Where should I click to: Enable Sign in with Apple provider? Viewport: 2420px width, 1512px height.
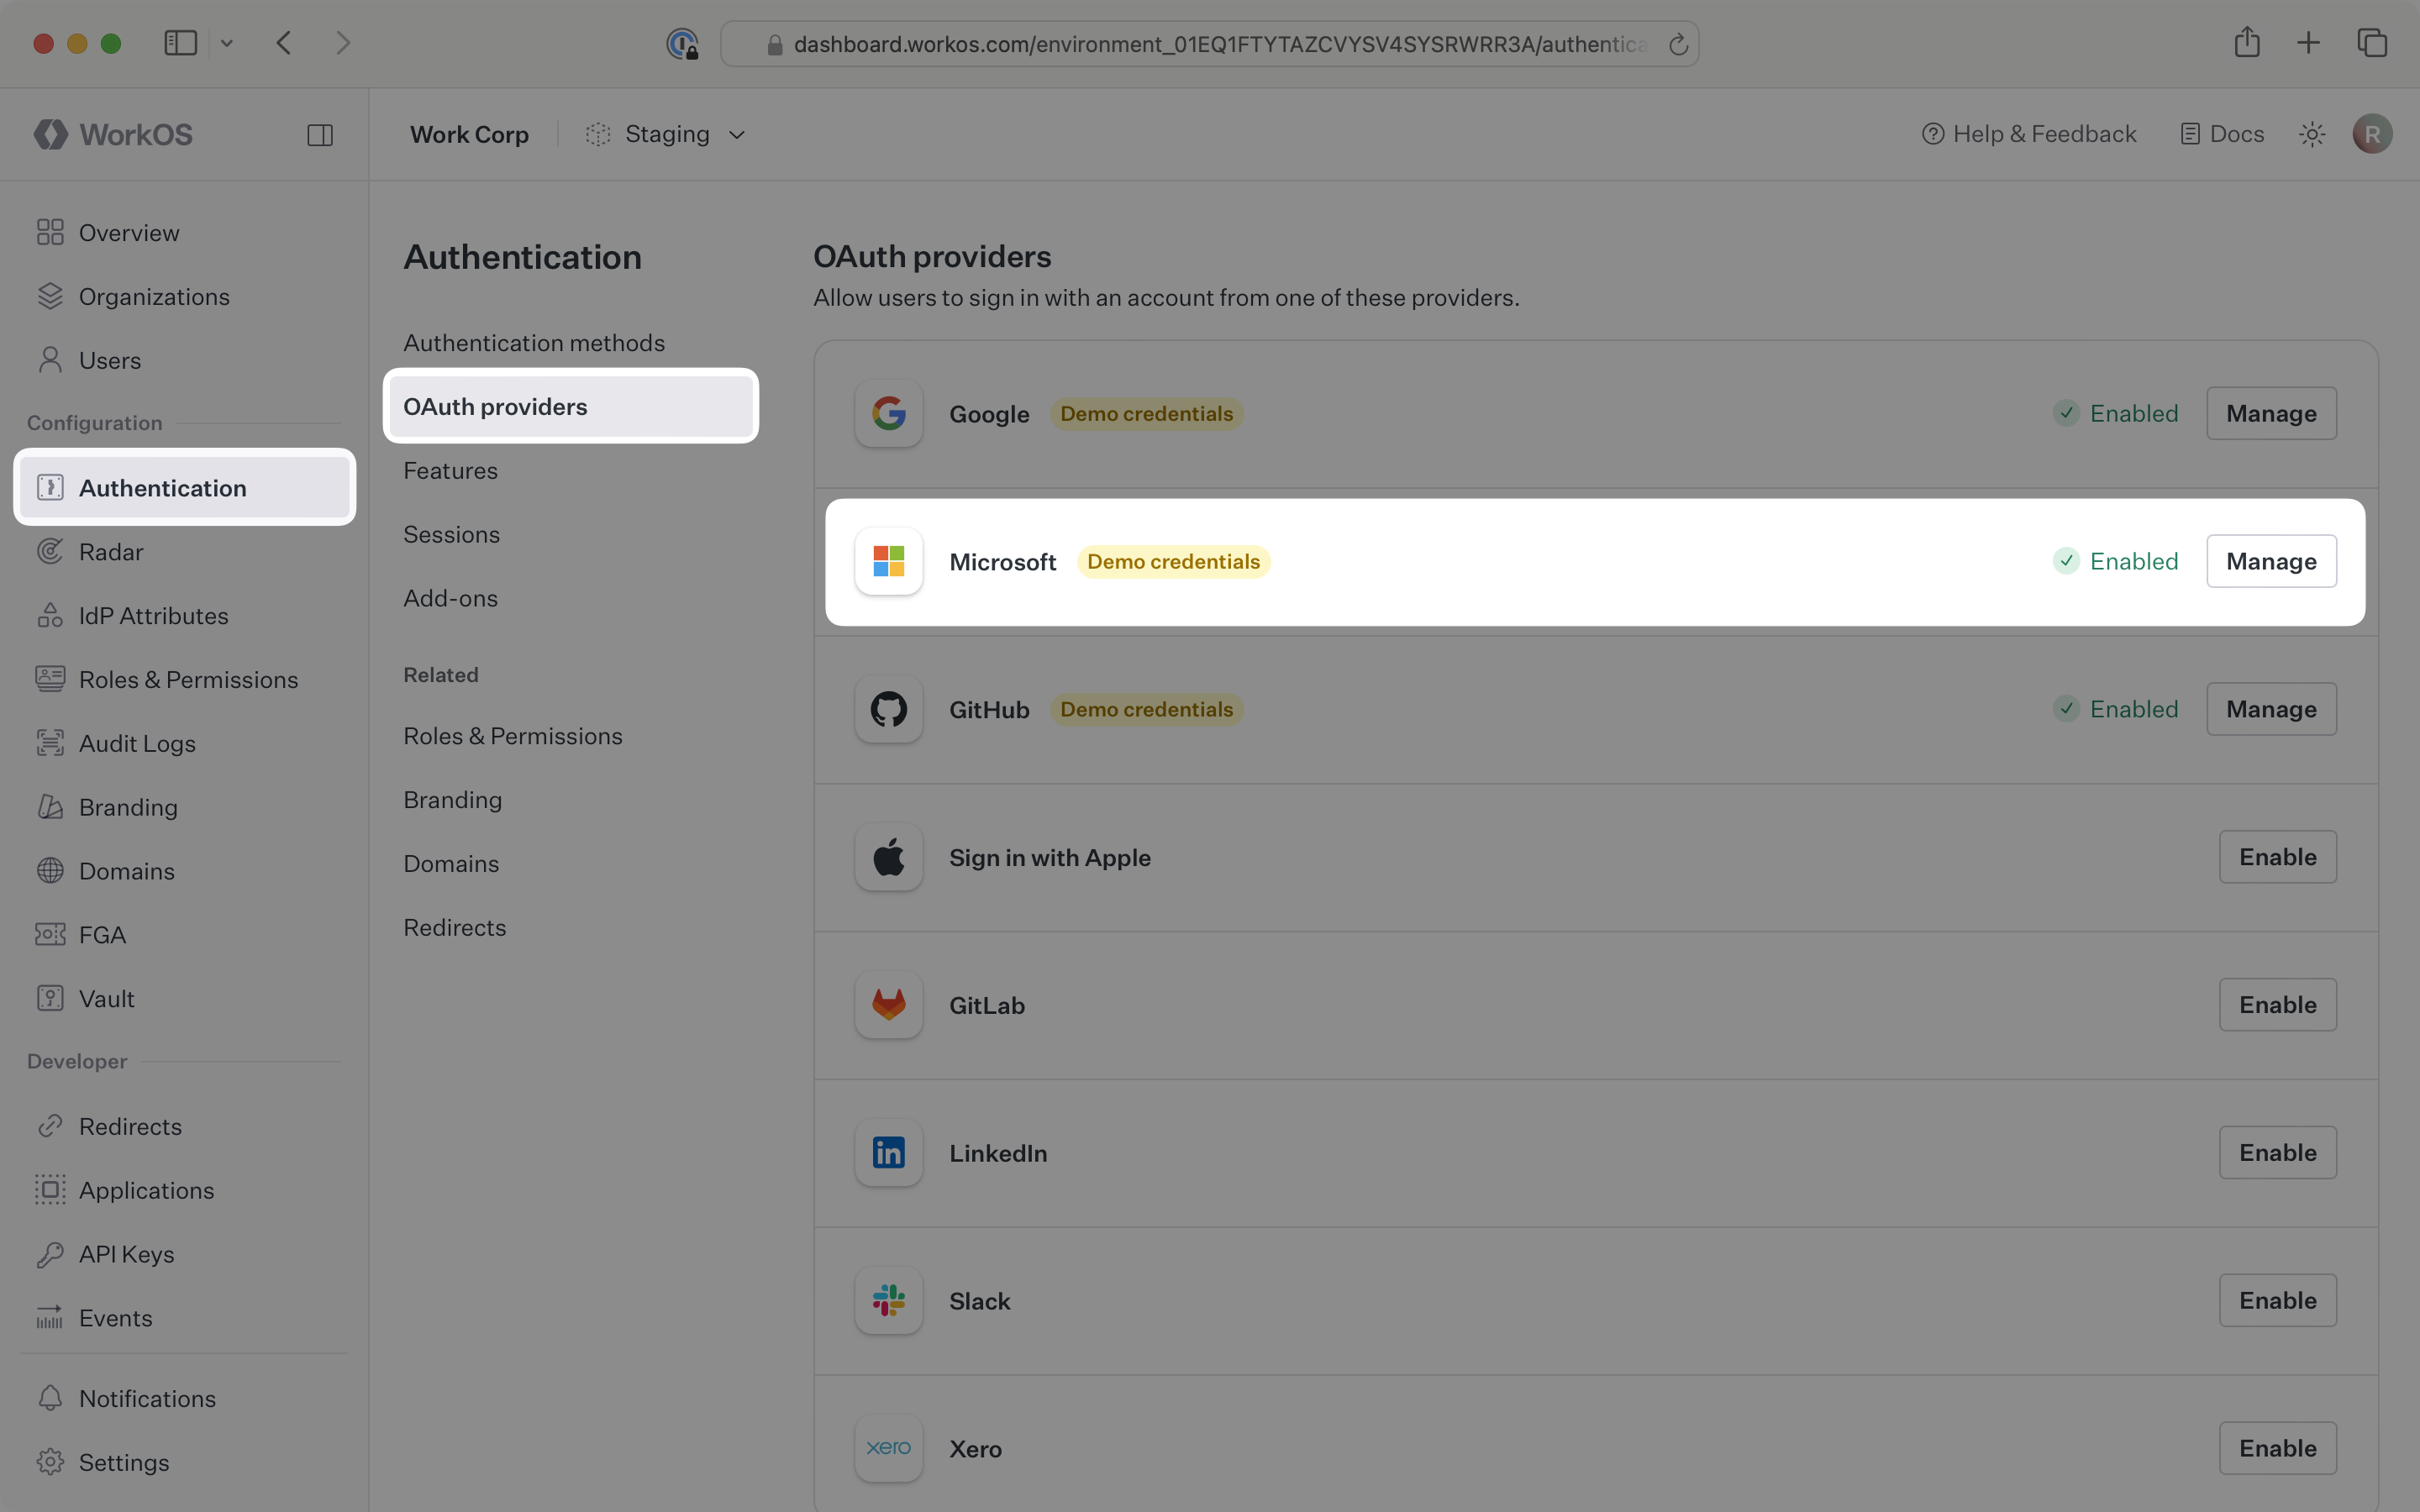[x=2277, y=857]
